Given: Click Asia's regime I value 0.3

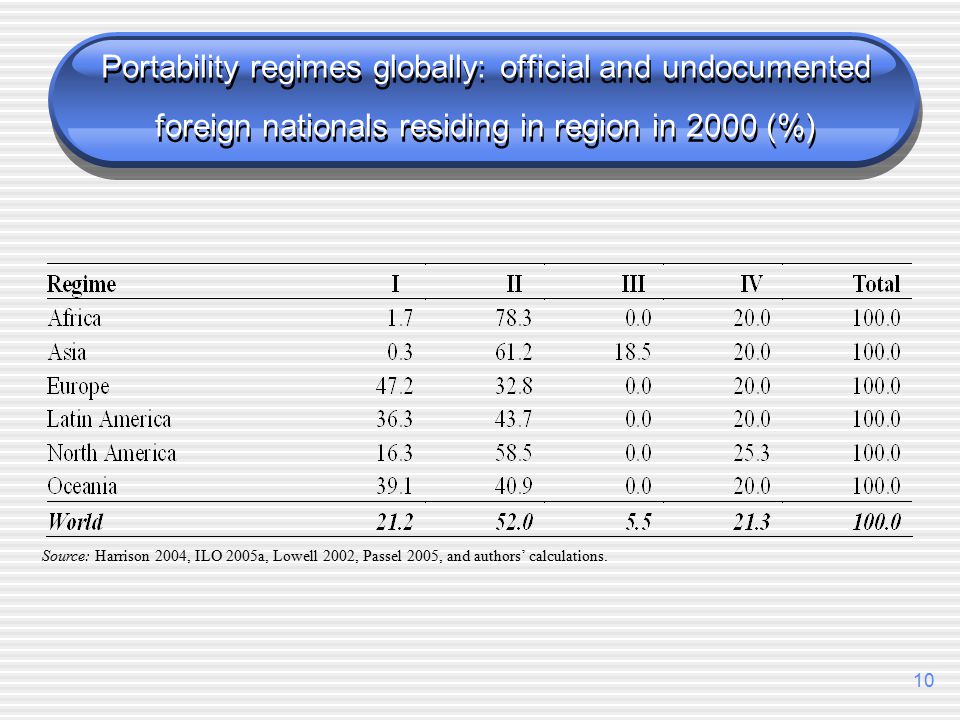Looking at the screenshot, I should click(x=400, y=352).
